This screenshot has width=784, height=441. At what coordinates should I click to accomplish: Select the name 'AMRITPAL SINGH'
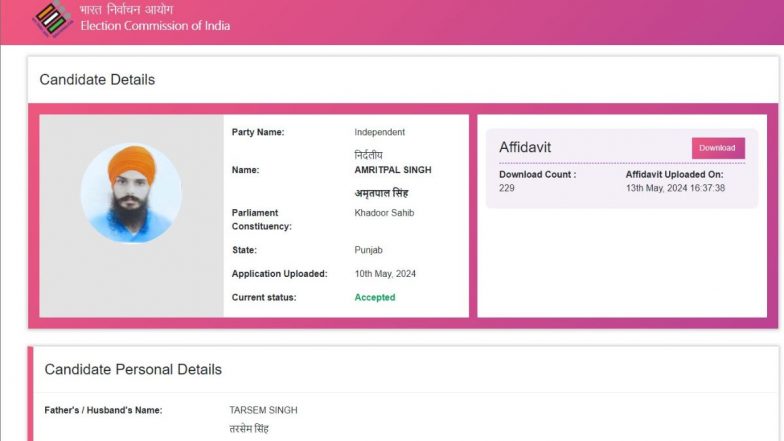pos(392,170)
